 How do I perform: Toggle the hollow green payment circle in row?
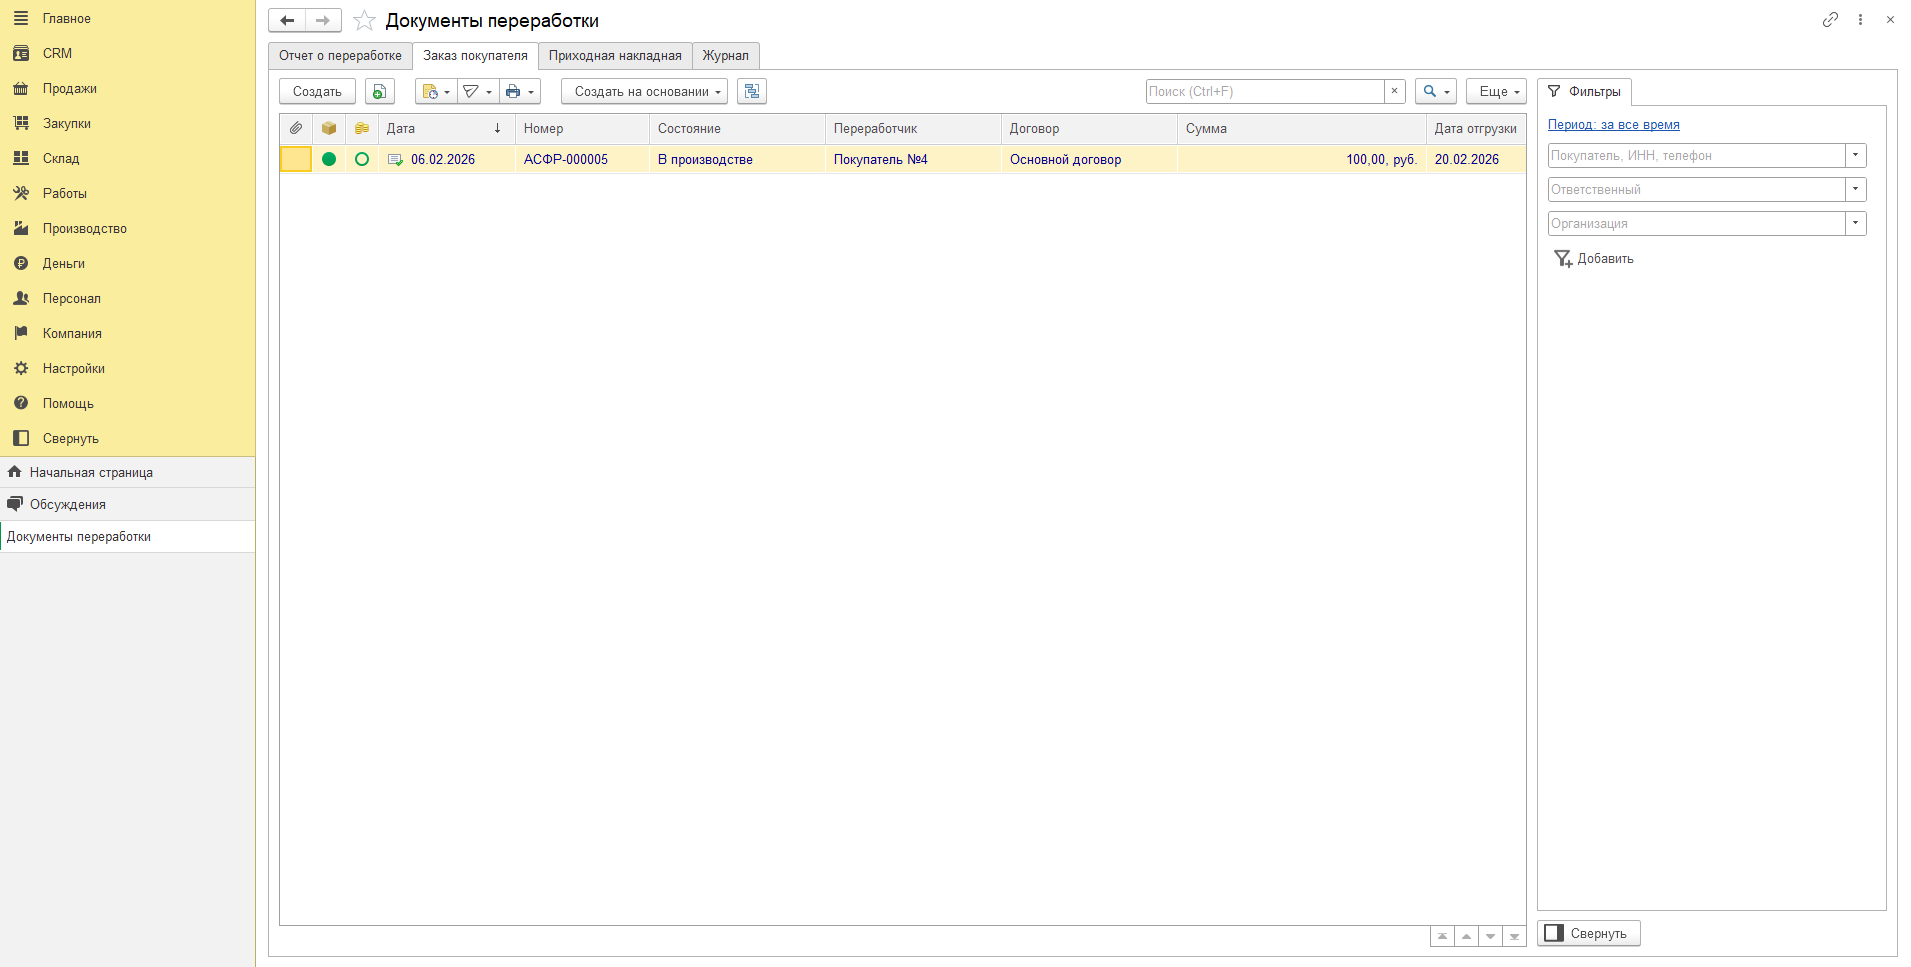pyautogui.click(x=362, y=159)
